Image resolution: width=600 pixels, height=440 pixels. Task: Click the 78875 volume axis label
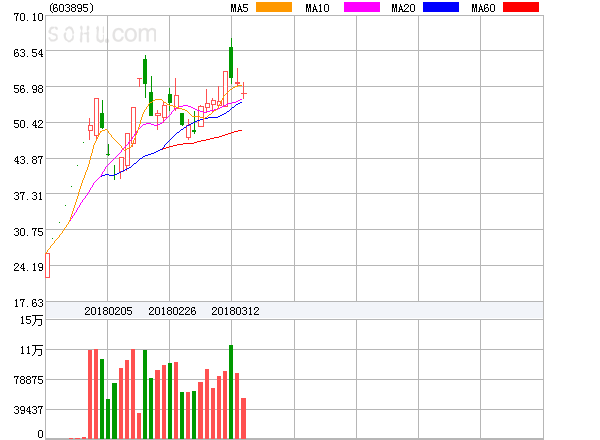28,380
